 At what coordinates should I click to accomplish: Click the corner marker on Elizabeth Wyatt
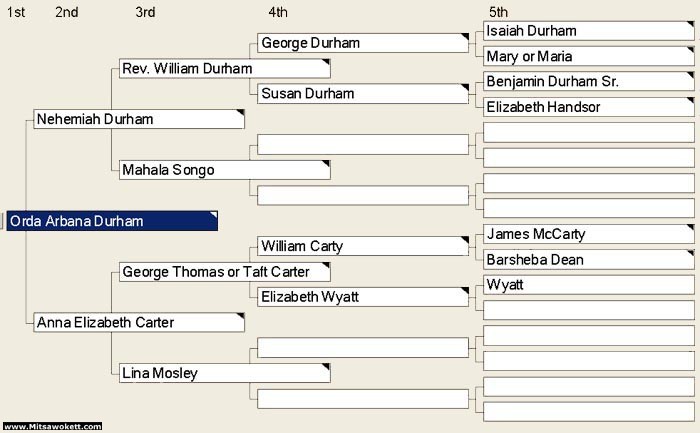(465, 291)
